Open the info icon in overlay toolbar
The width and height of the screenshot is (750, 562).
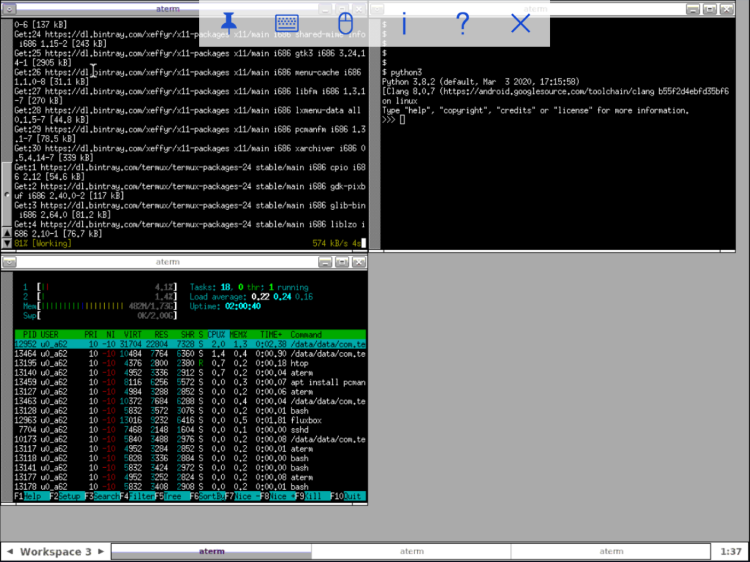click(404, 23)
